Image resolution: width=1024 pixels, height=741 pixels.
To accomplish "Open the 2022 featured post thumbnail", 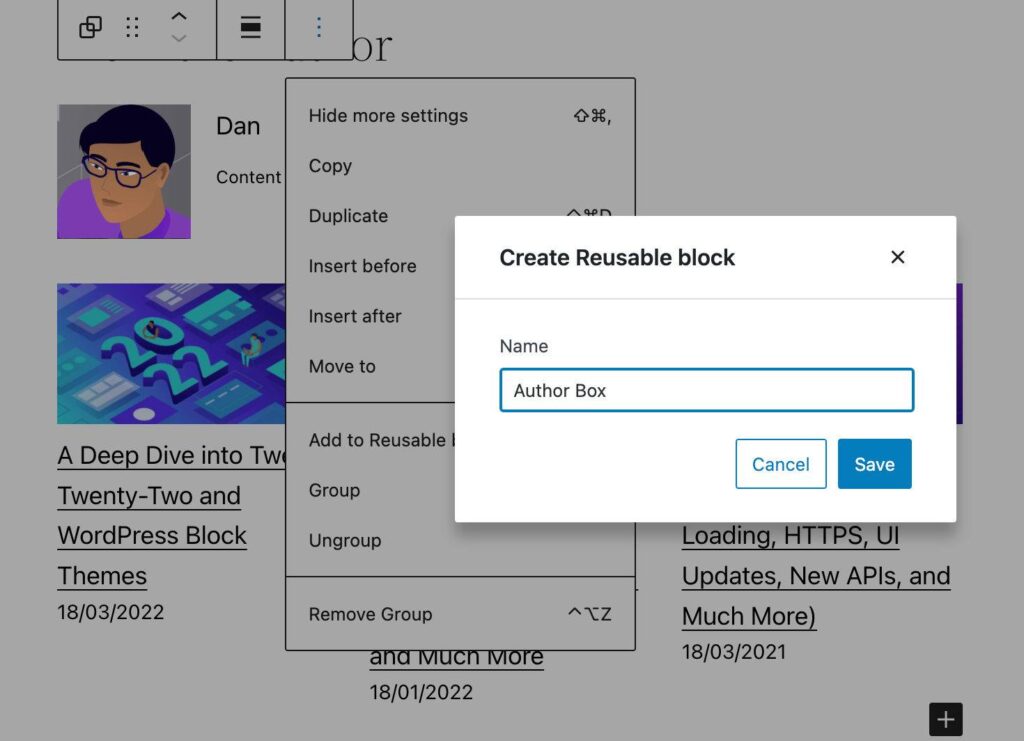I will coord(171,353).
